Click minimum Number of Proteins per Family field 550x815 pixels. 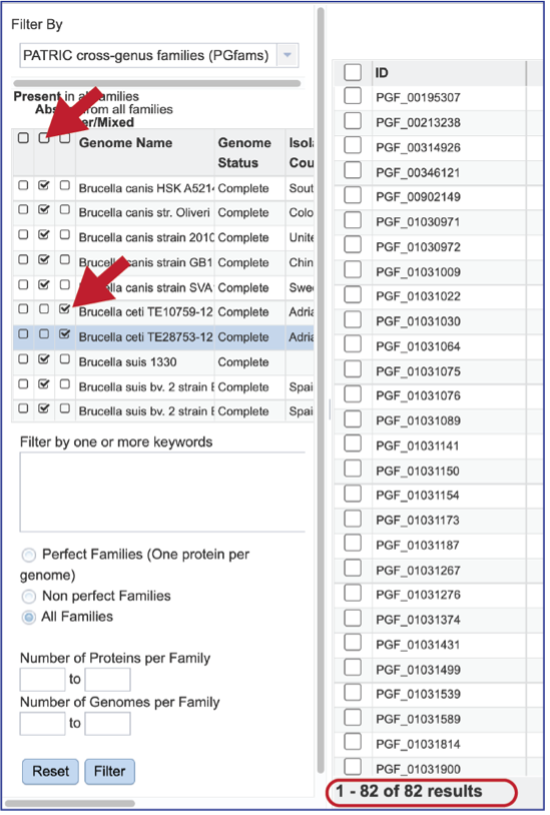coord(43,680)
